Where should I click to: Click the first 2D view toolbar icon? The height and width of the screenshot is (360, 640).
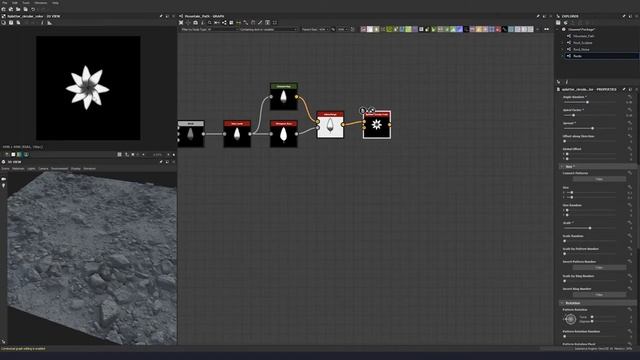pos(4,23)
